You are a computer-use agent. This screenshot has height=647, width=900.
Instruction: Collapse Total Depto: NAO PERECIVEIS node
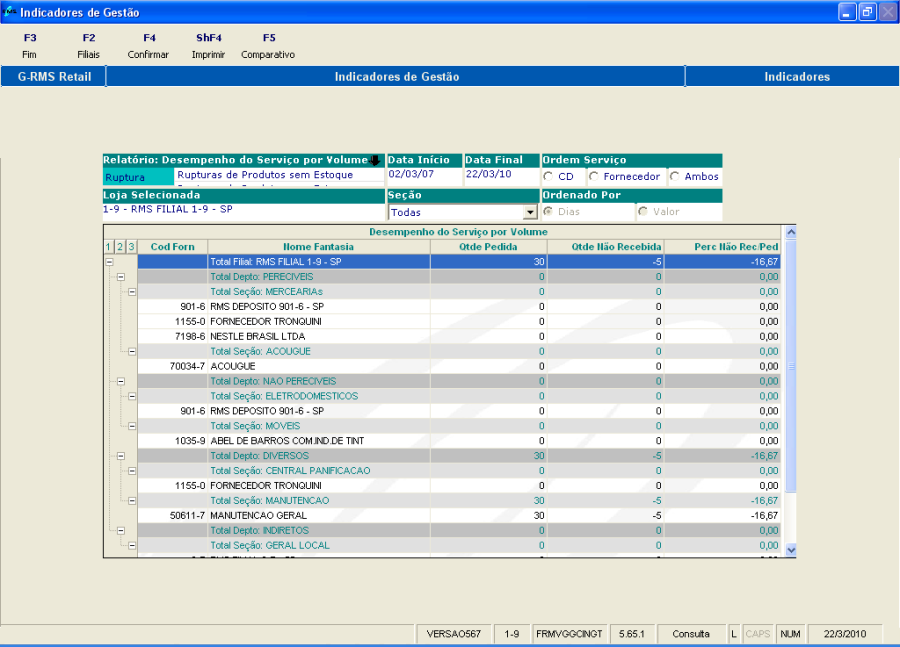pyautogui.click(x=121, y=381)
